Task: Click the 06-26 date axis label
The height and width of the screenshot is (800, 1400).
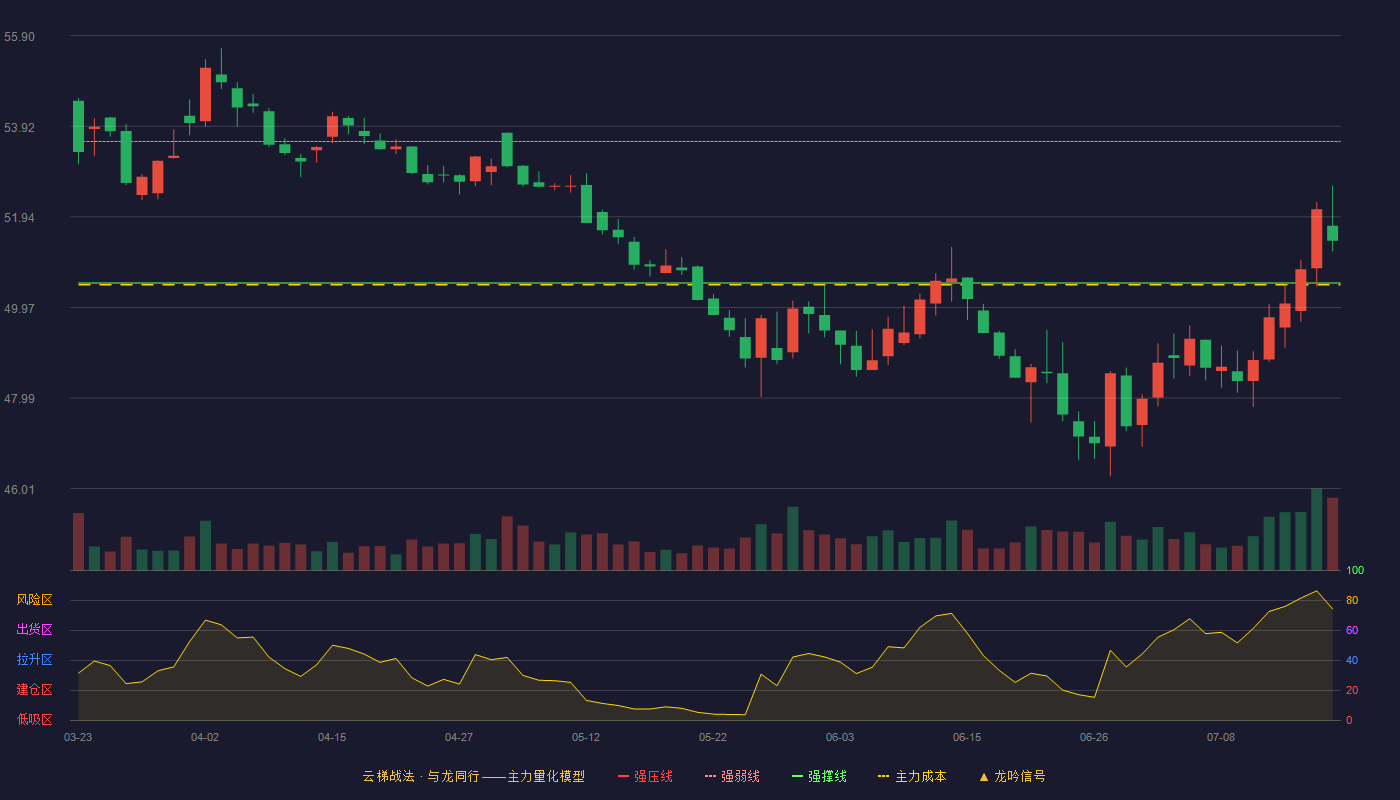Action: pyautogui.click(x=1094, y=737)
